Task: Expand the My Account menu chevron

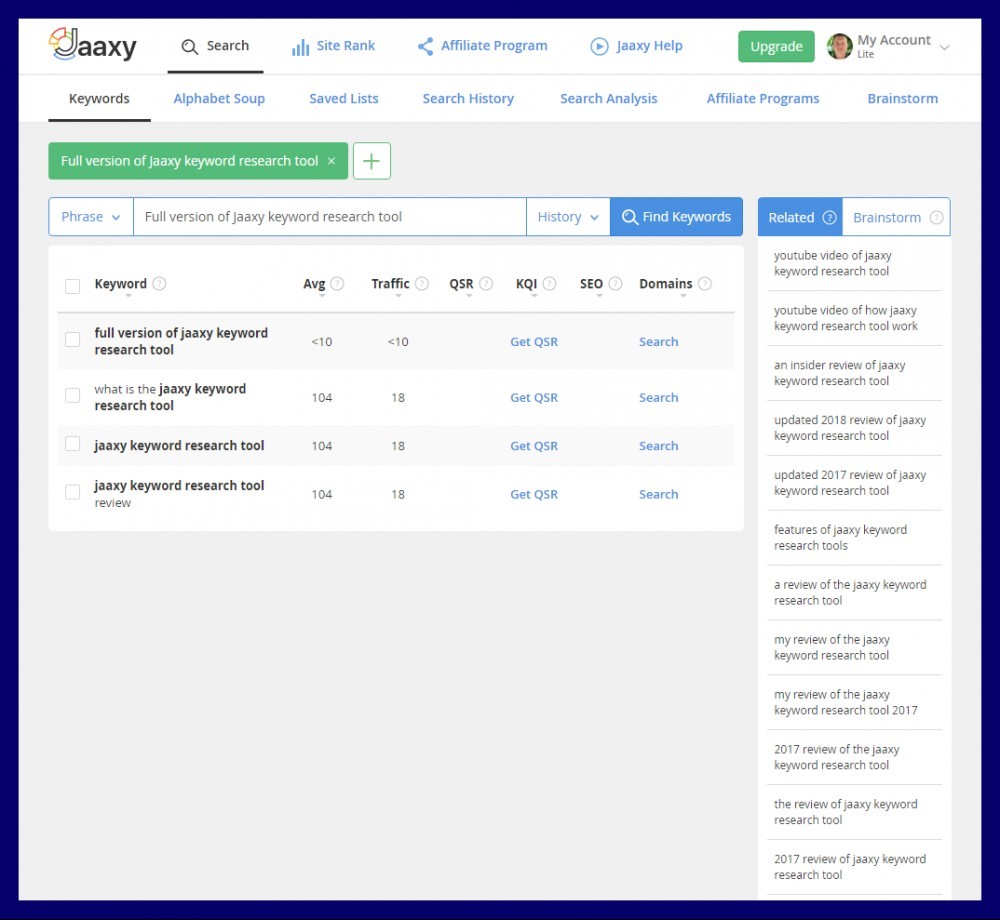Action: 945,47
